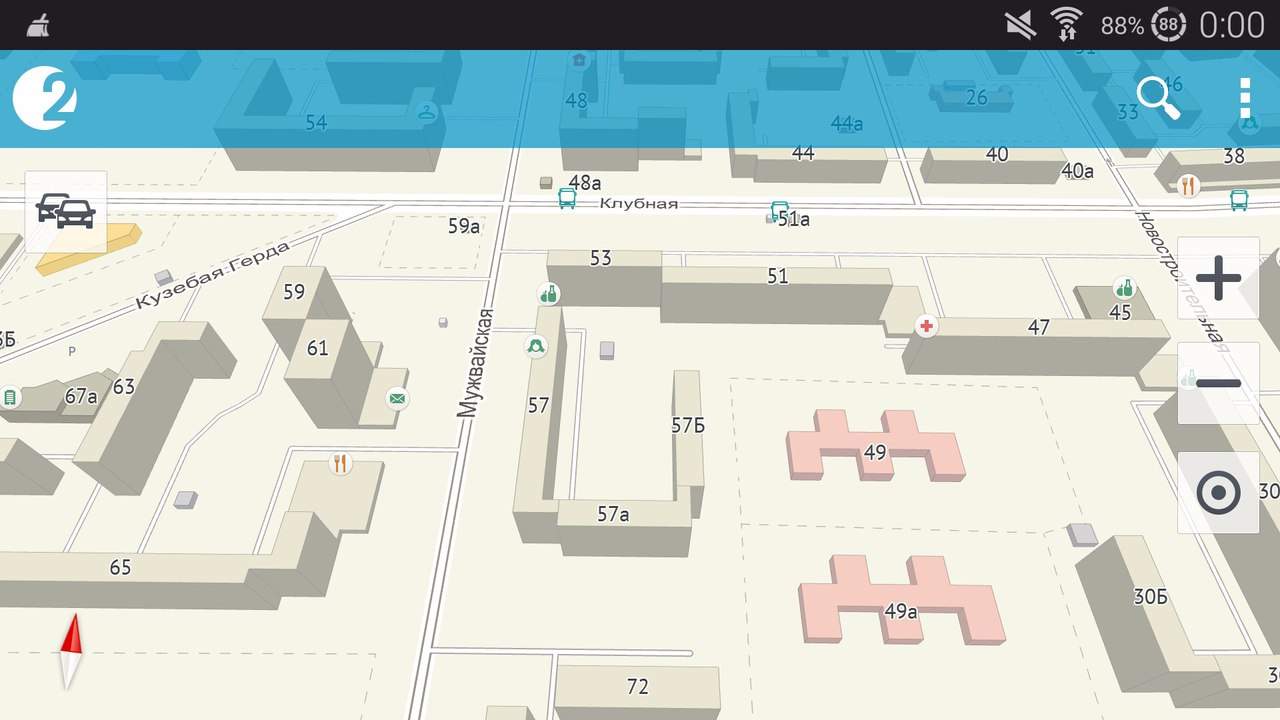Tap the parking P marker

click(71, 351)
